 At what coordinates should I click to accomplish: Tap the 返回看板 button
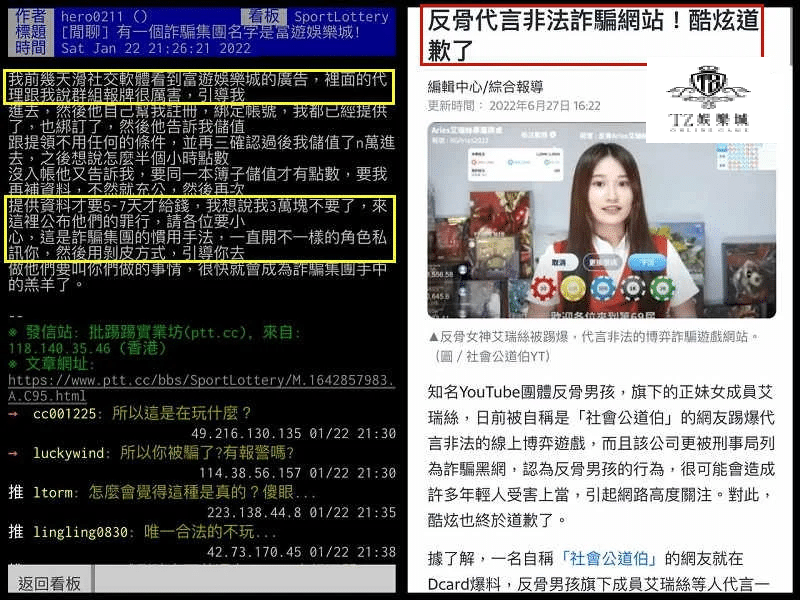tap(49, 582)
